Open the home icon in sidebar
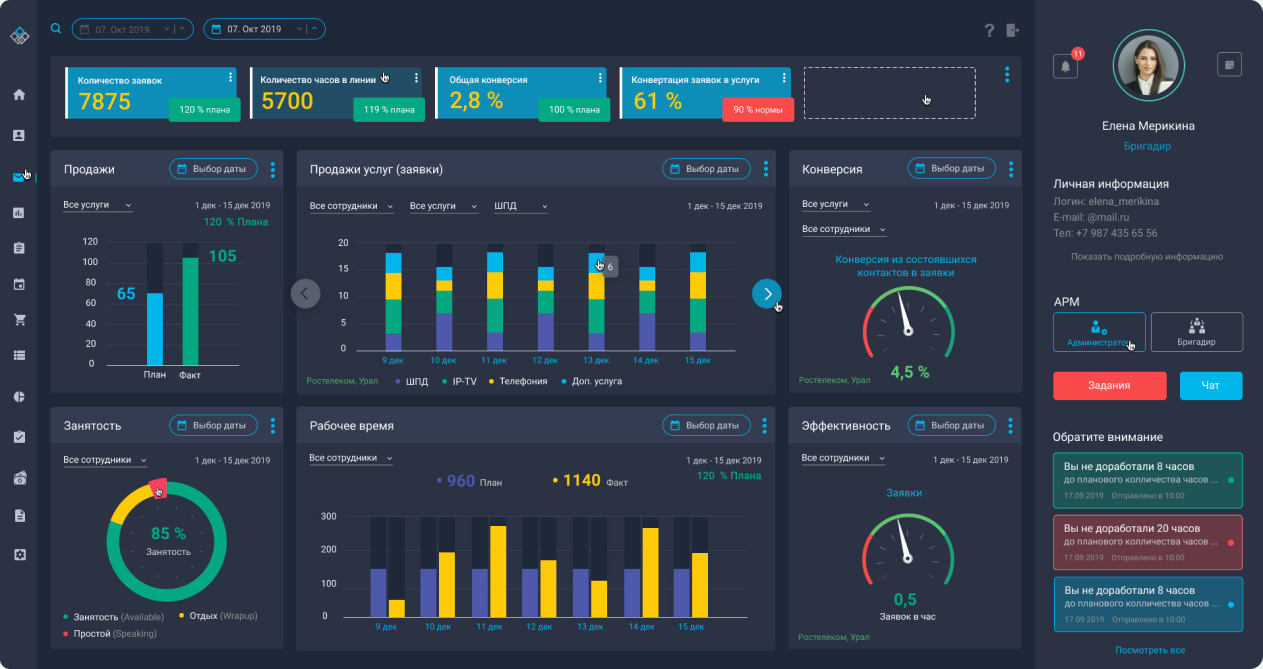The height and width of the screenshot is (669, 1263). 18,95
